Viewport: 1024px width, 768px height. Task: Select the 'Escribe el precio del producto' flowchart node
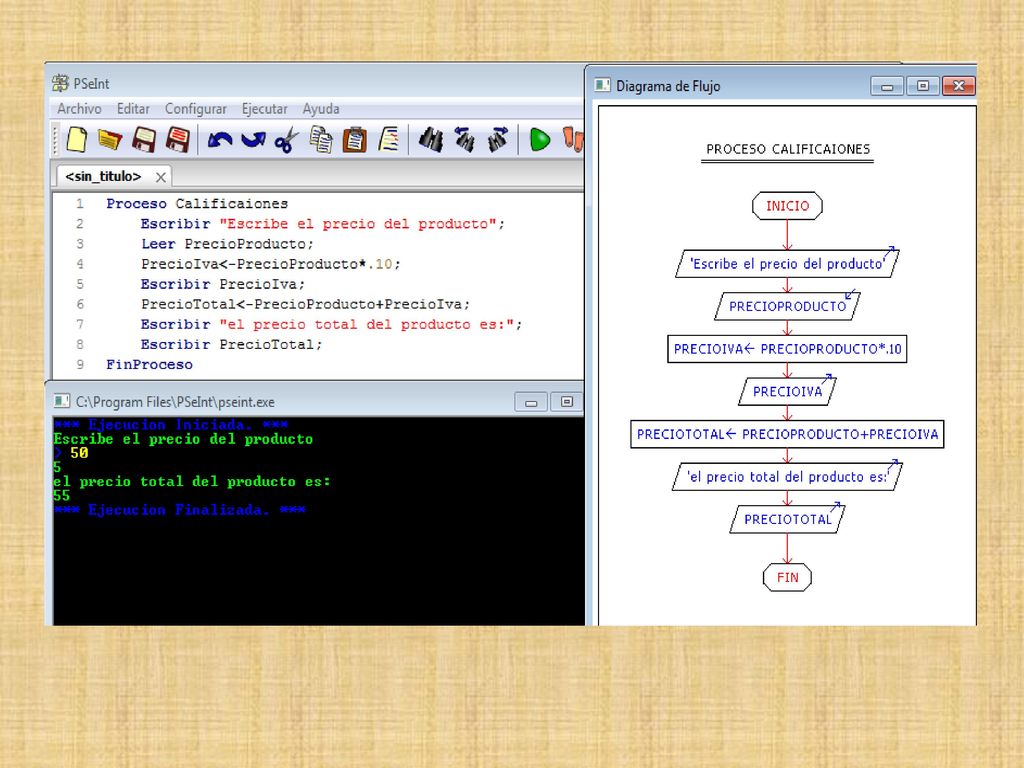[x=788, y=264]
